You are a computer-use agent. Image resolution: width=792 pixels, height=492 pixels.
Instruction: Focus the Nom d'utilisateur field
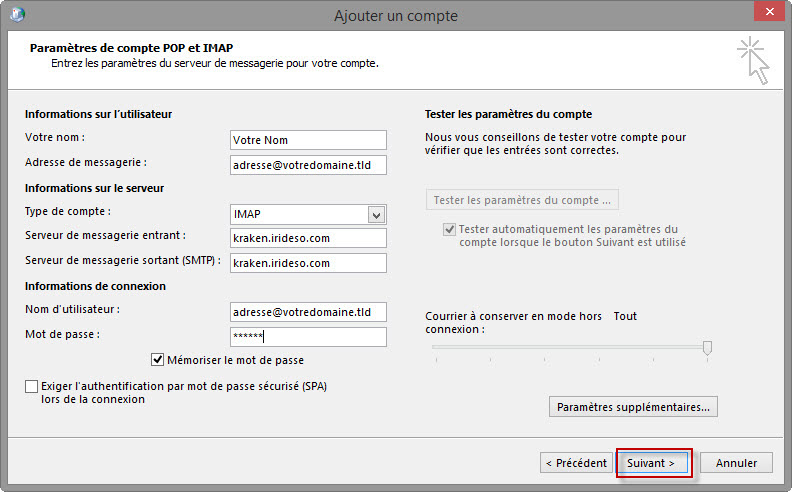coord(307,312)
